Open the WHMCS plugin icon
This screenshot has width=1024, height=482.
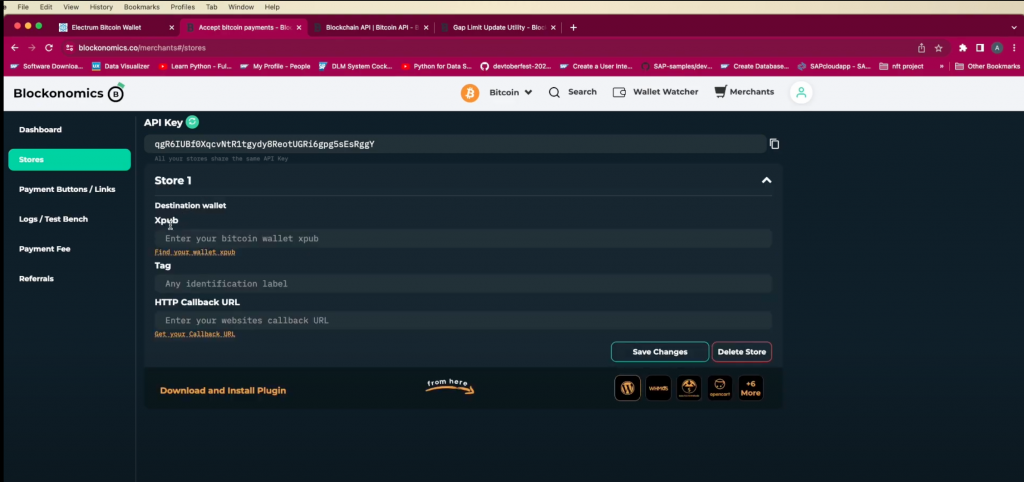coord(658,388)
